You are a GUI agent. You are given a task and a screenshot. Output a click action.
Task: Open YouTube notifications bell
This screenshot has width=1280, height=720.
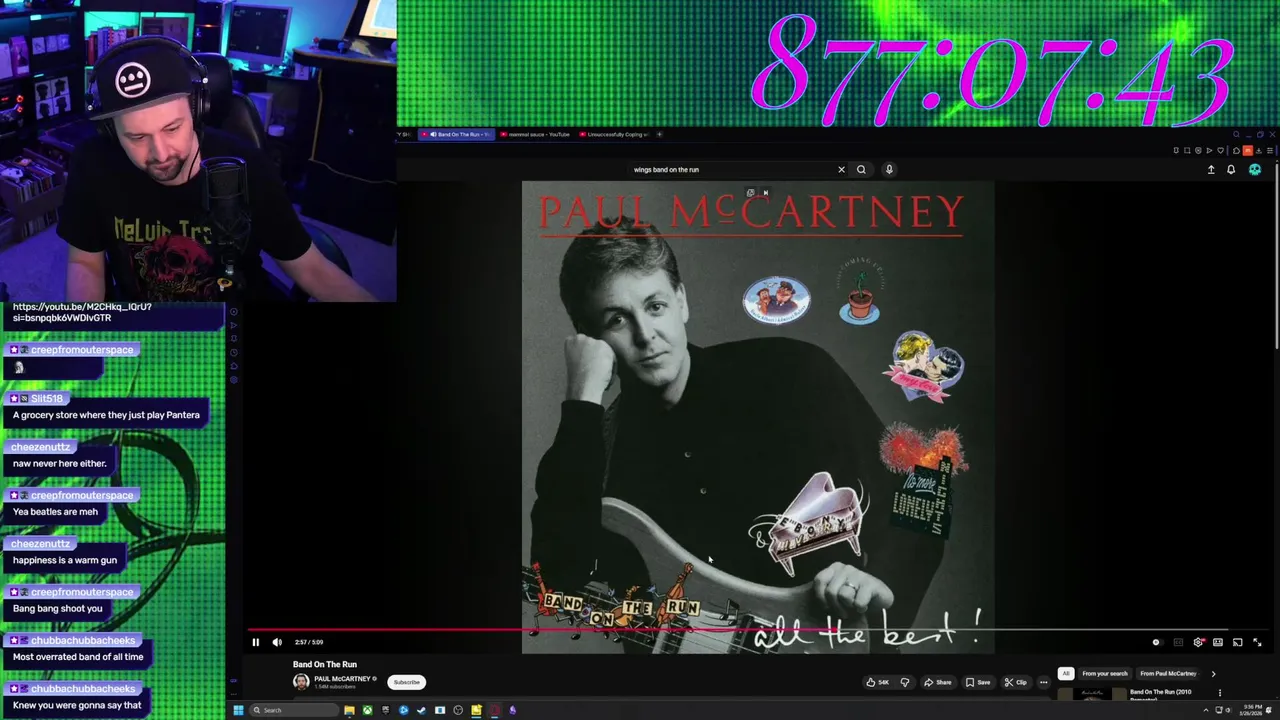pyautogui.click(x=1231, y=170)
